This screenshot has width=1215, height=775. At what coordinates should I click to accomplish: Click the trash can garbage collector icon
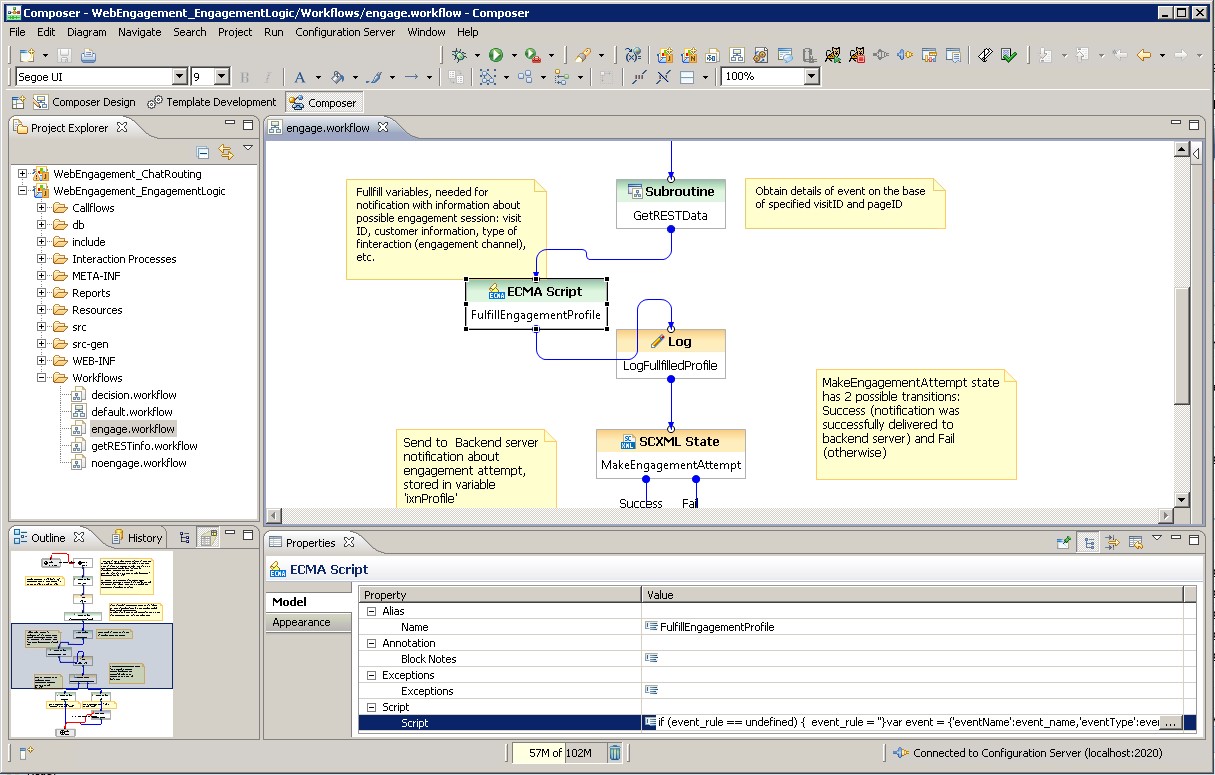click(615, 752)
